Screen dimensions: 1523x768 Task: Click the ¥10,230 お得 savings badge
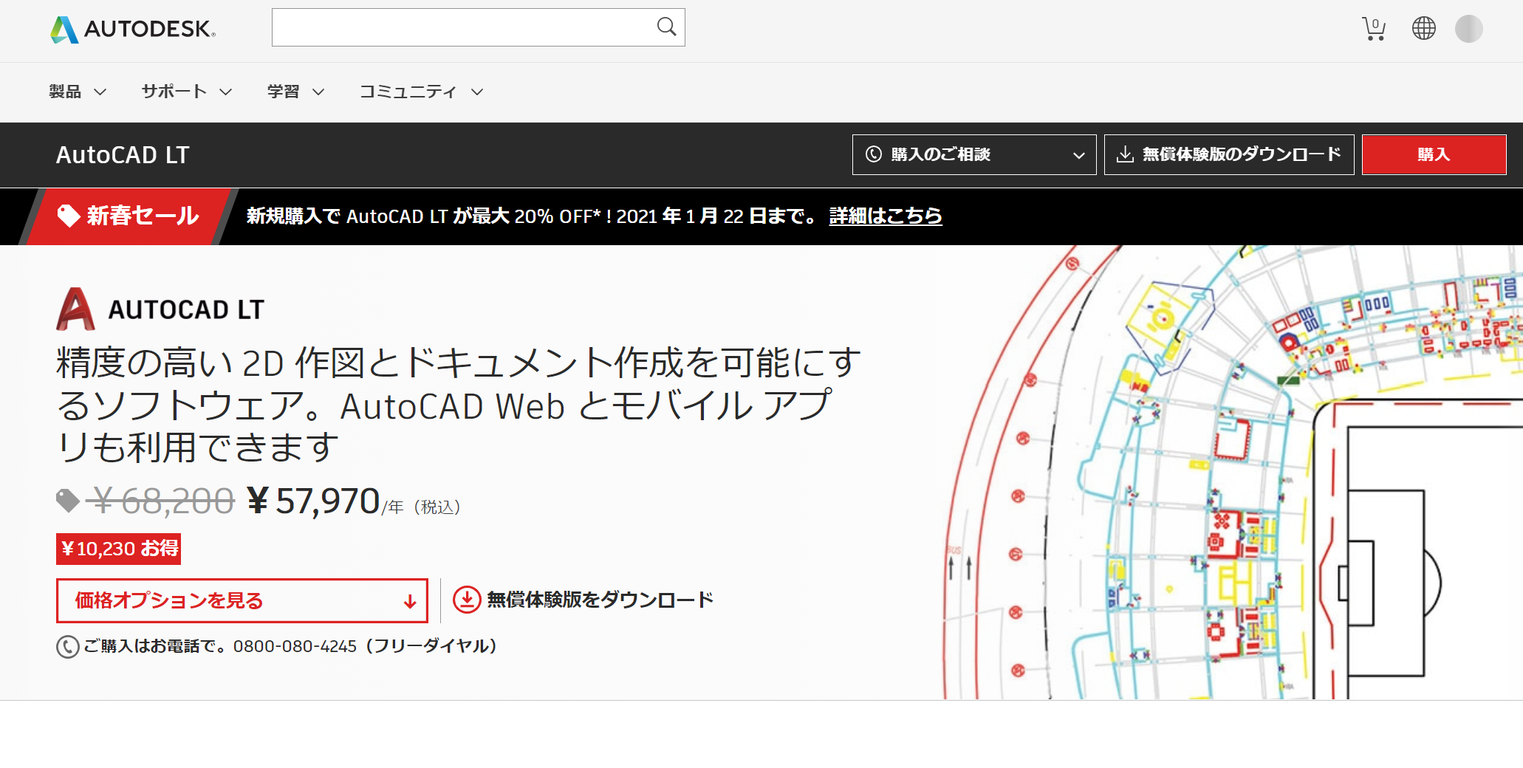click(118, 549)
